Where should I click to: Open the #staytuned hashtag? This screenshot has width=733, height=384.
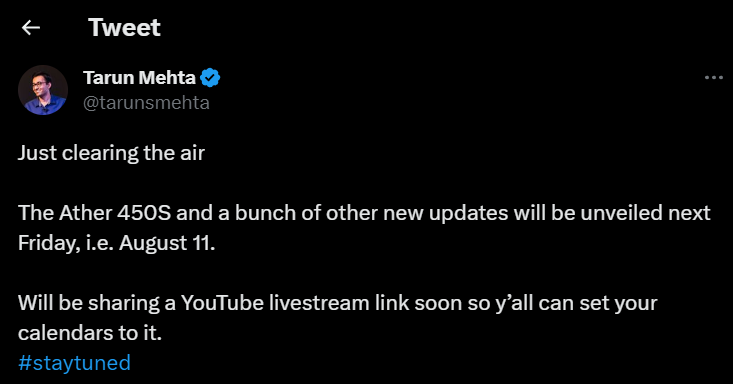point(74,363)
